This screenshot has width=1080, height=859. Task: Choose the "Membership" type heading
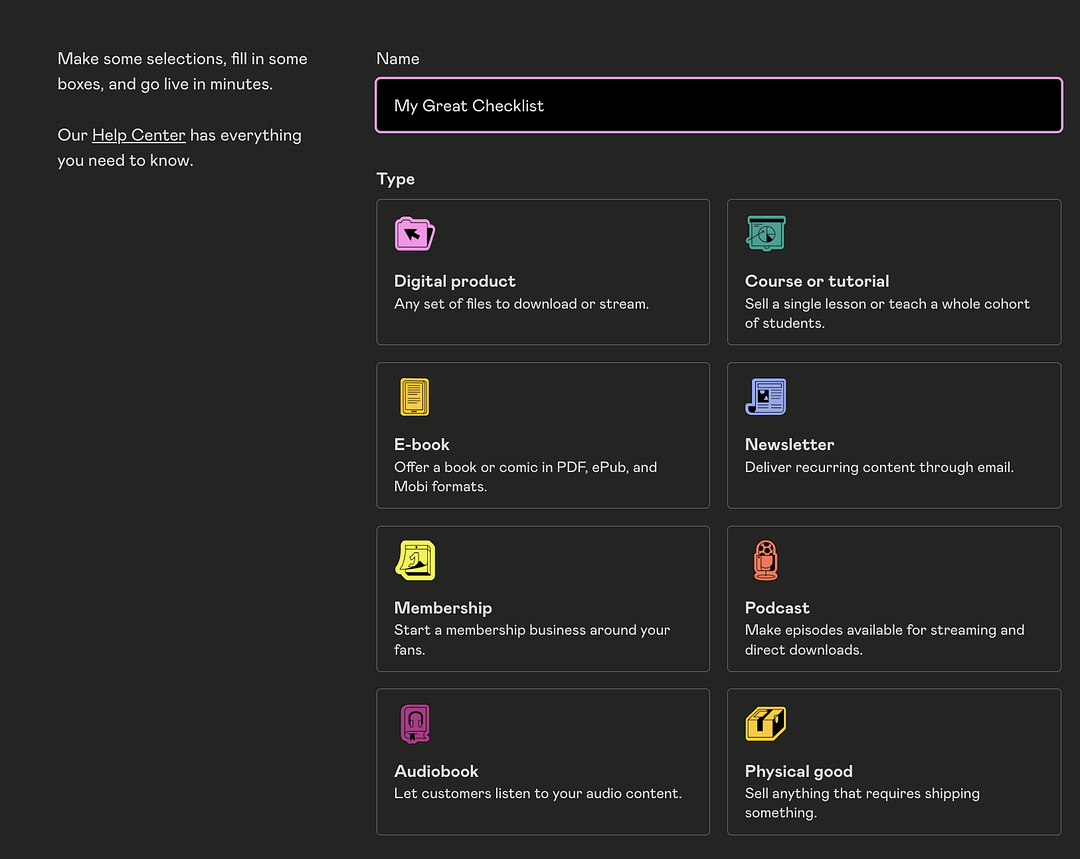coord(443,607)
